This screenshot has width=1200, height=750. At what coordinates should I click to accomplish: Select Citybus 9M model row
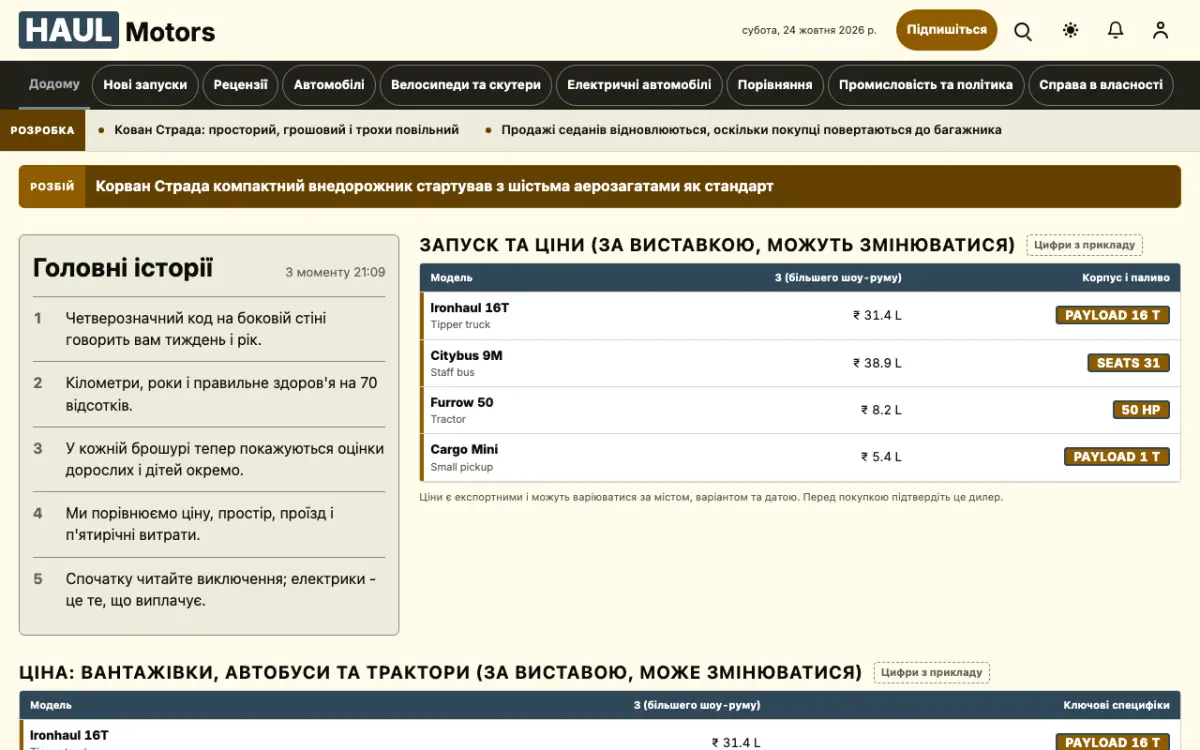[x=800, y=363]
